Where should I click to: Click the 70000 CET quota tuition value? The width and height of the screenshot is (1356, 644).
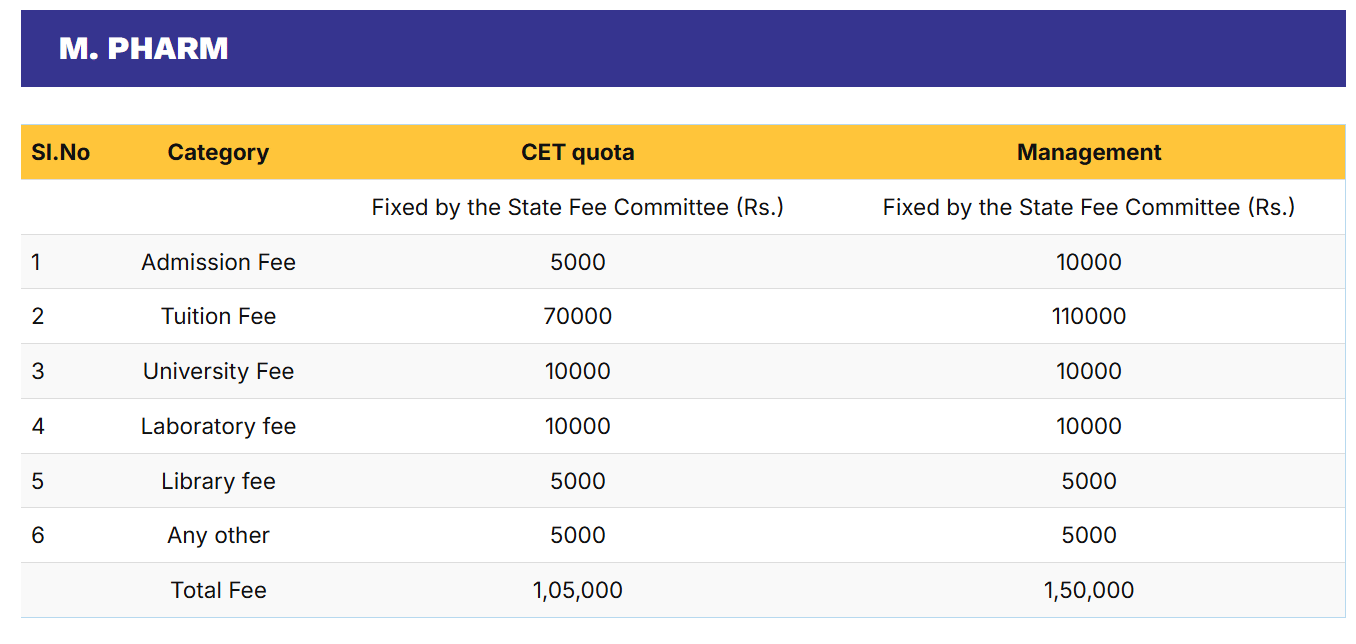[577, 316]
